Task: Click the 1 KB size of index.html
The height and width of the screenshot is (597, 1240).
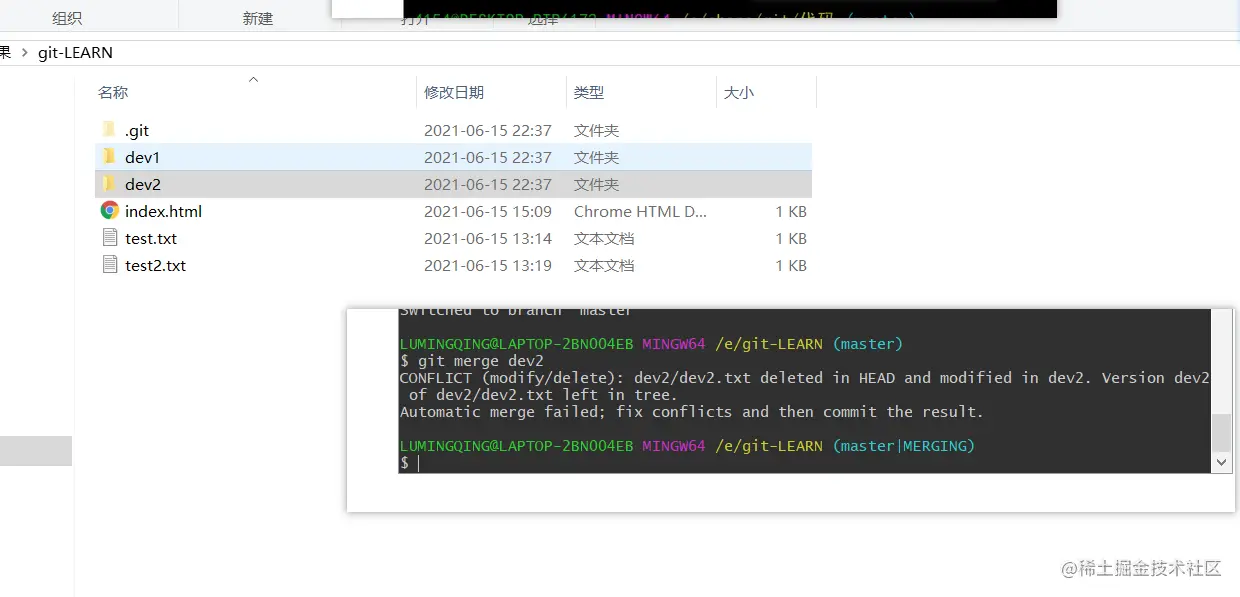Action: (x=791, y=211)
